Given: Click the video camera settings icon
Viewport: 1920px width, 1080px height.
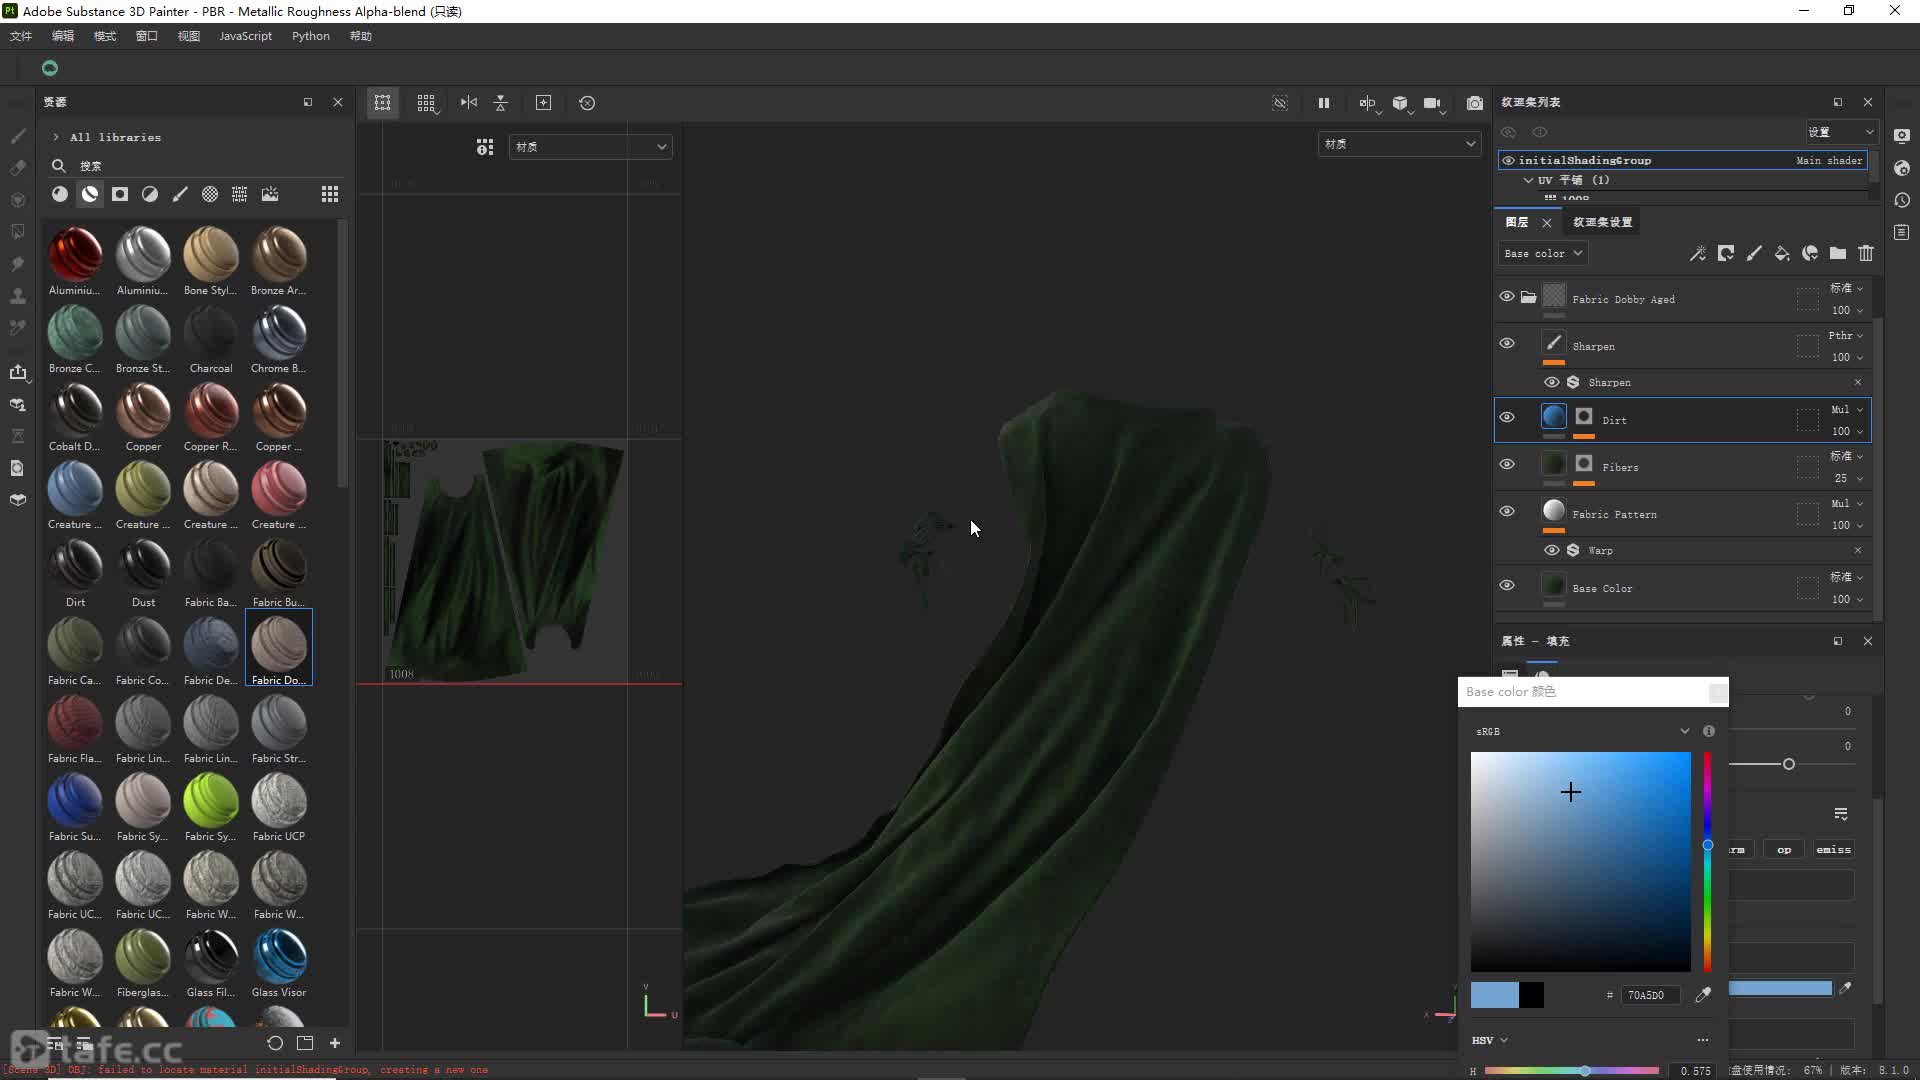Looking at the screenshot, I should click(1432, 103).
